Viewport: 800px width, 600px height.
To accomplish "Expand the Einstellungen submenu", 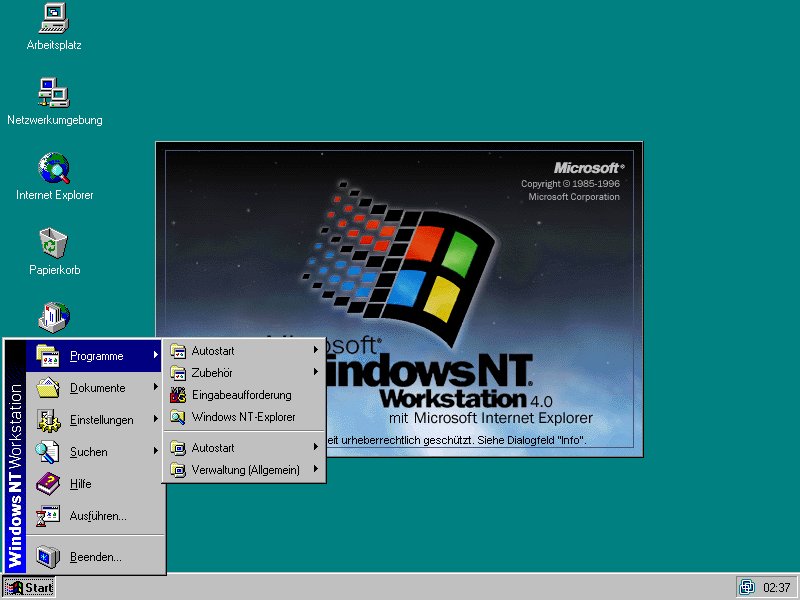I will (x=100, y=420).
